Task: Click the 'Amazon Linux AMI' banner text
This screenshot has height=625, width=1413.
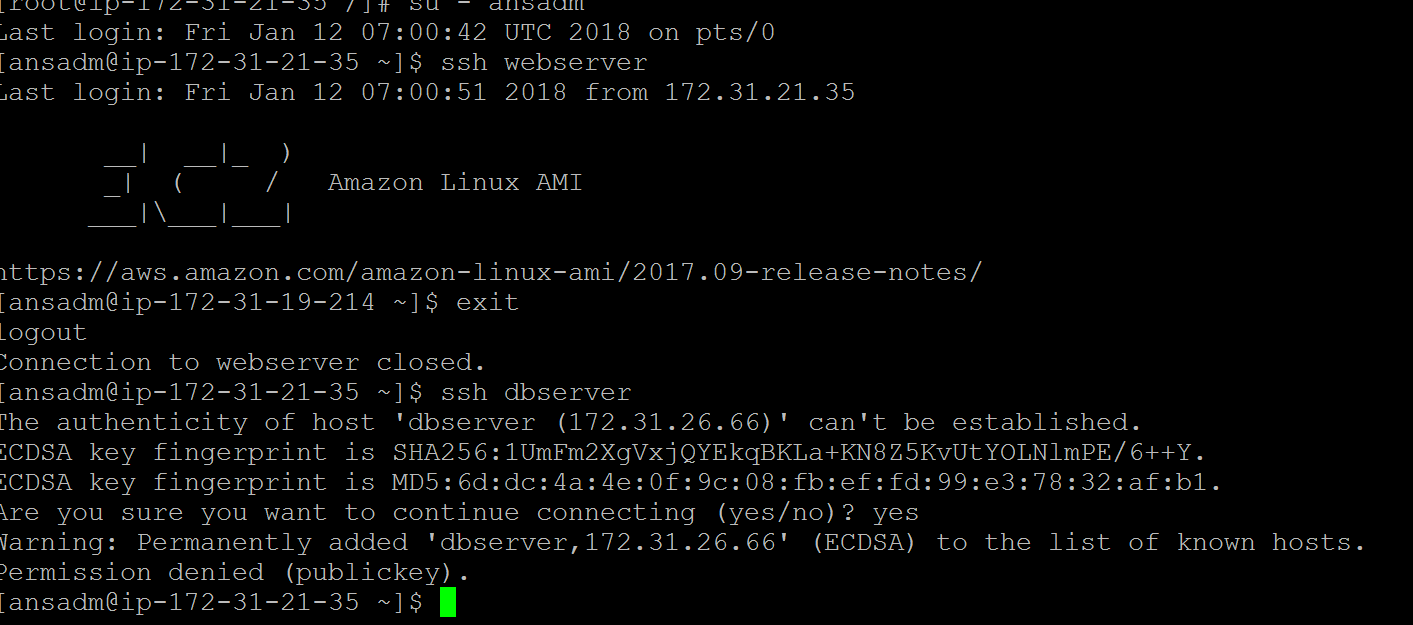Action: 455,183
